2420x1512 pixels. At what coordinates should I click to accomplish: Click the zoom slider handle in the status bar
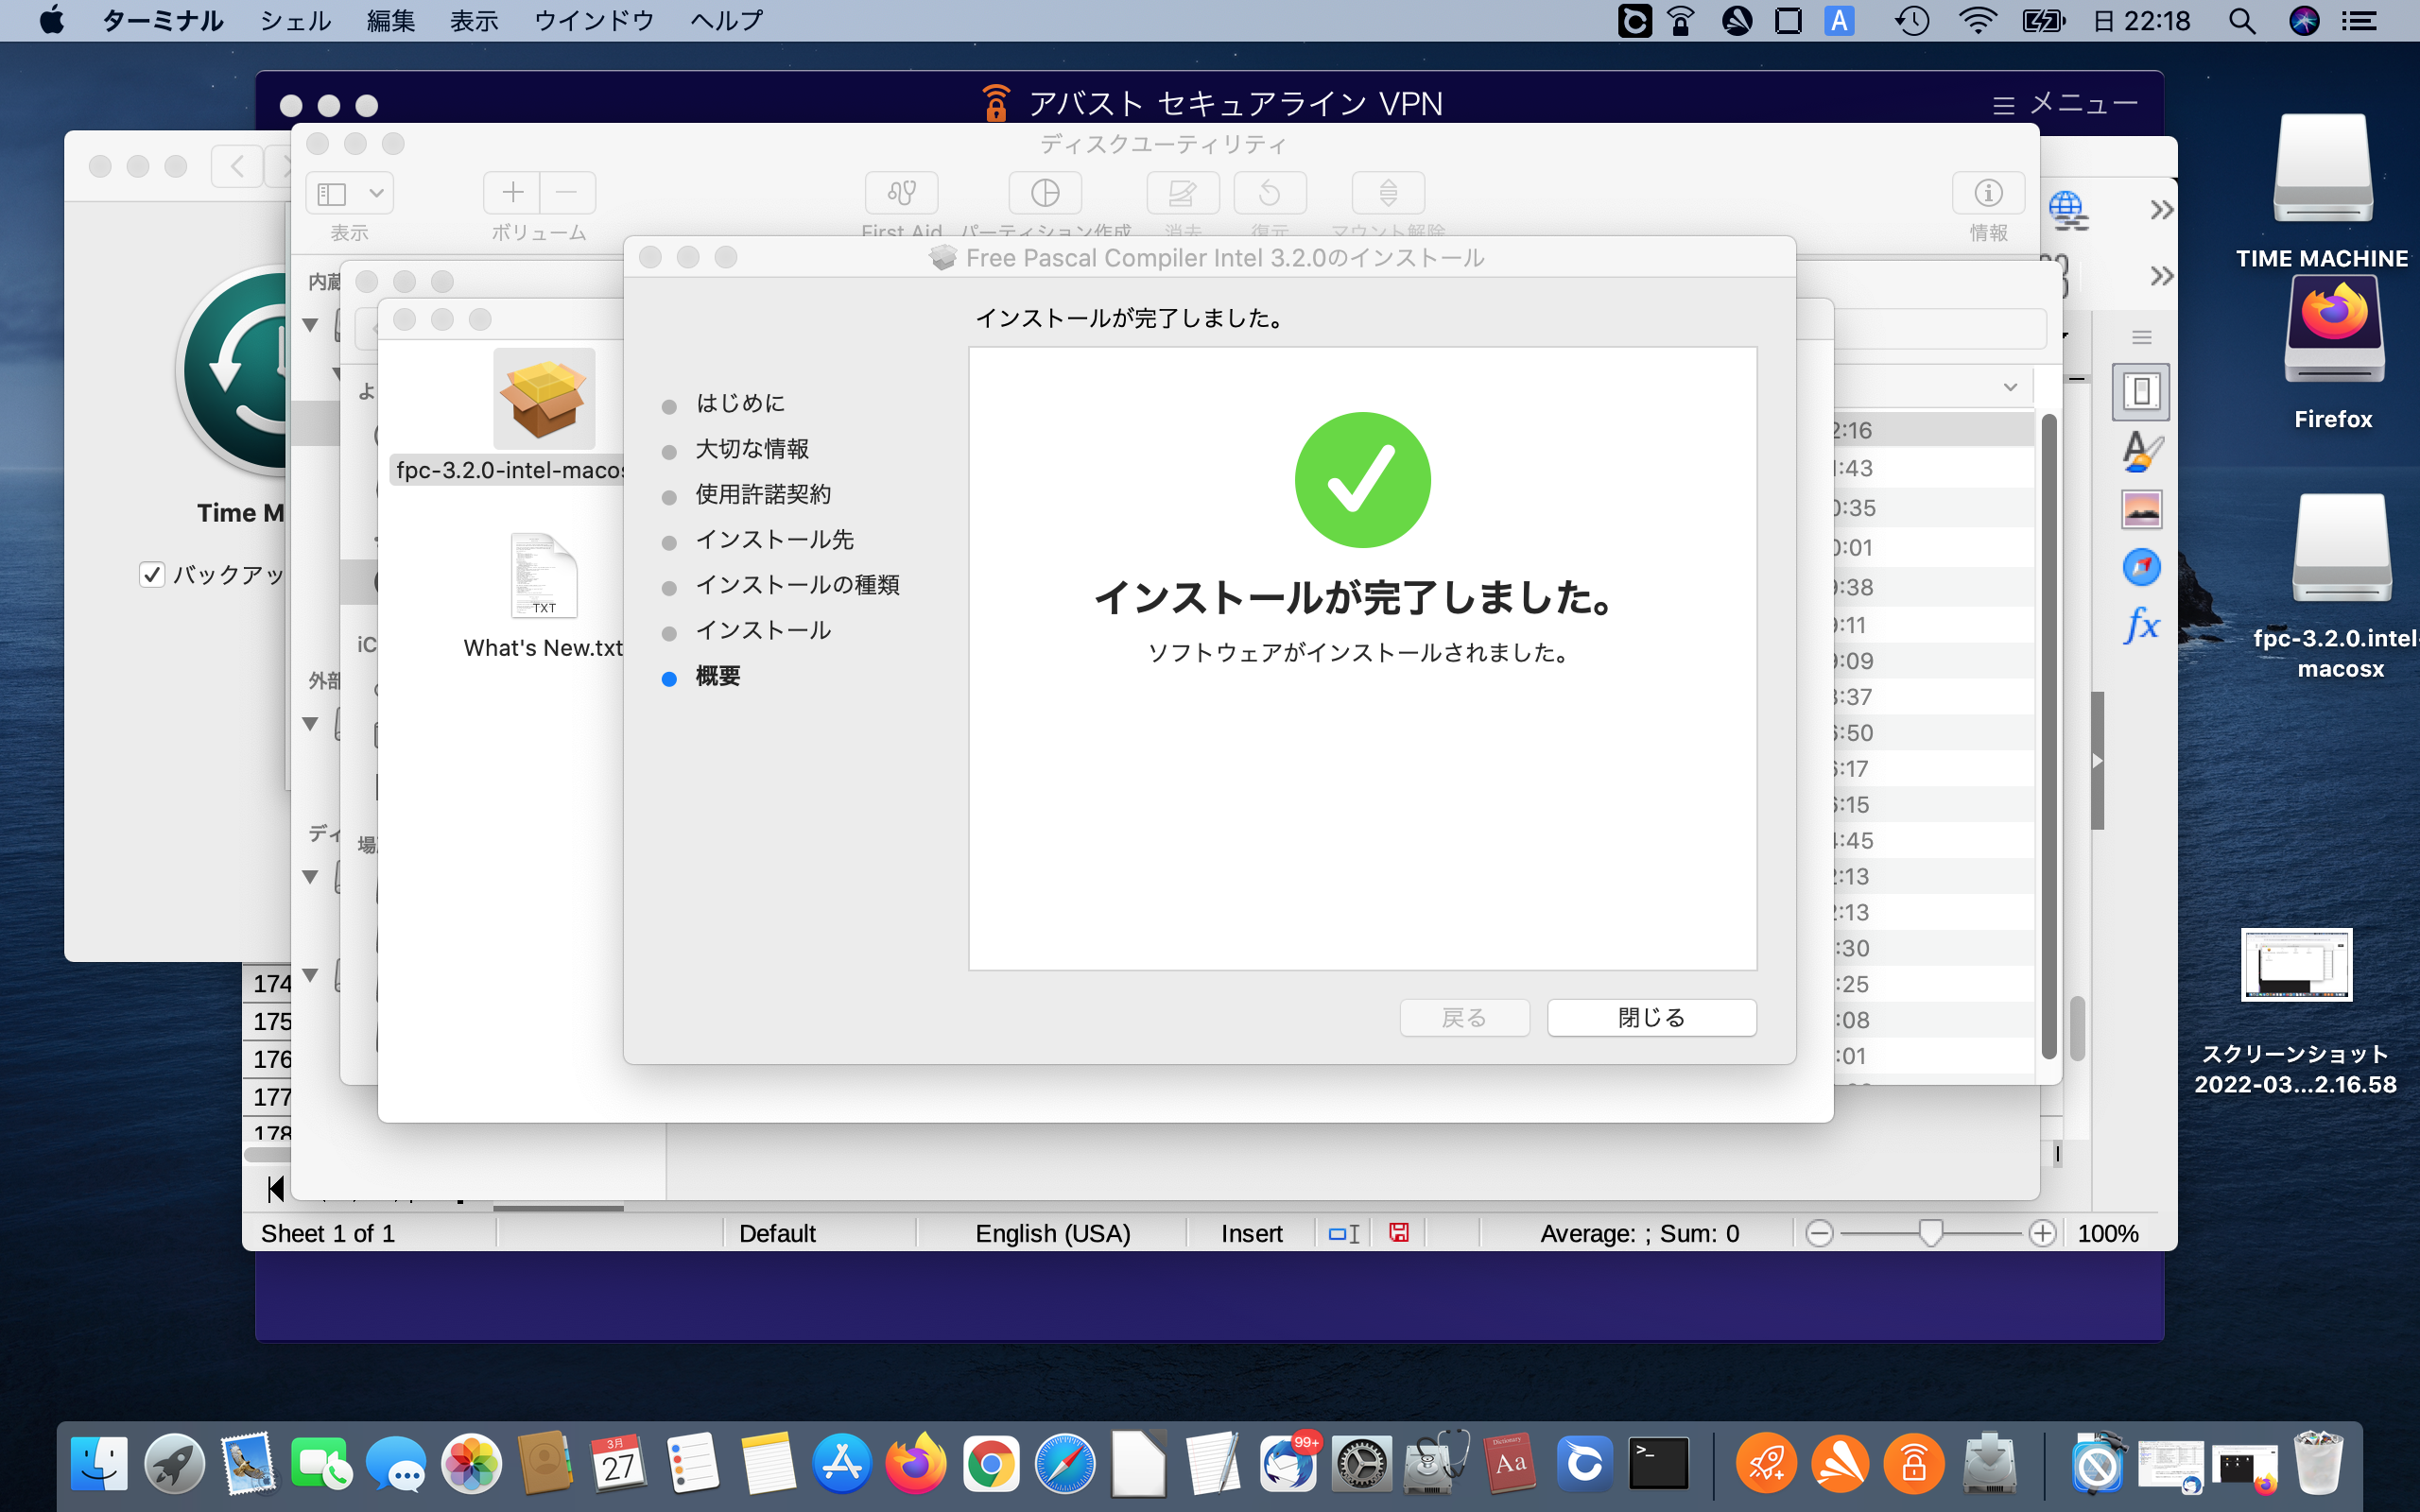(1930, 1233)
